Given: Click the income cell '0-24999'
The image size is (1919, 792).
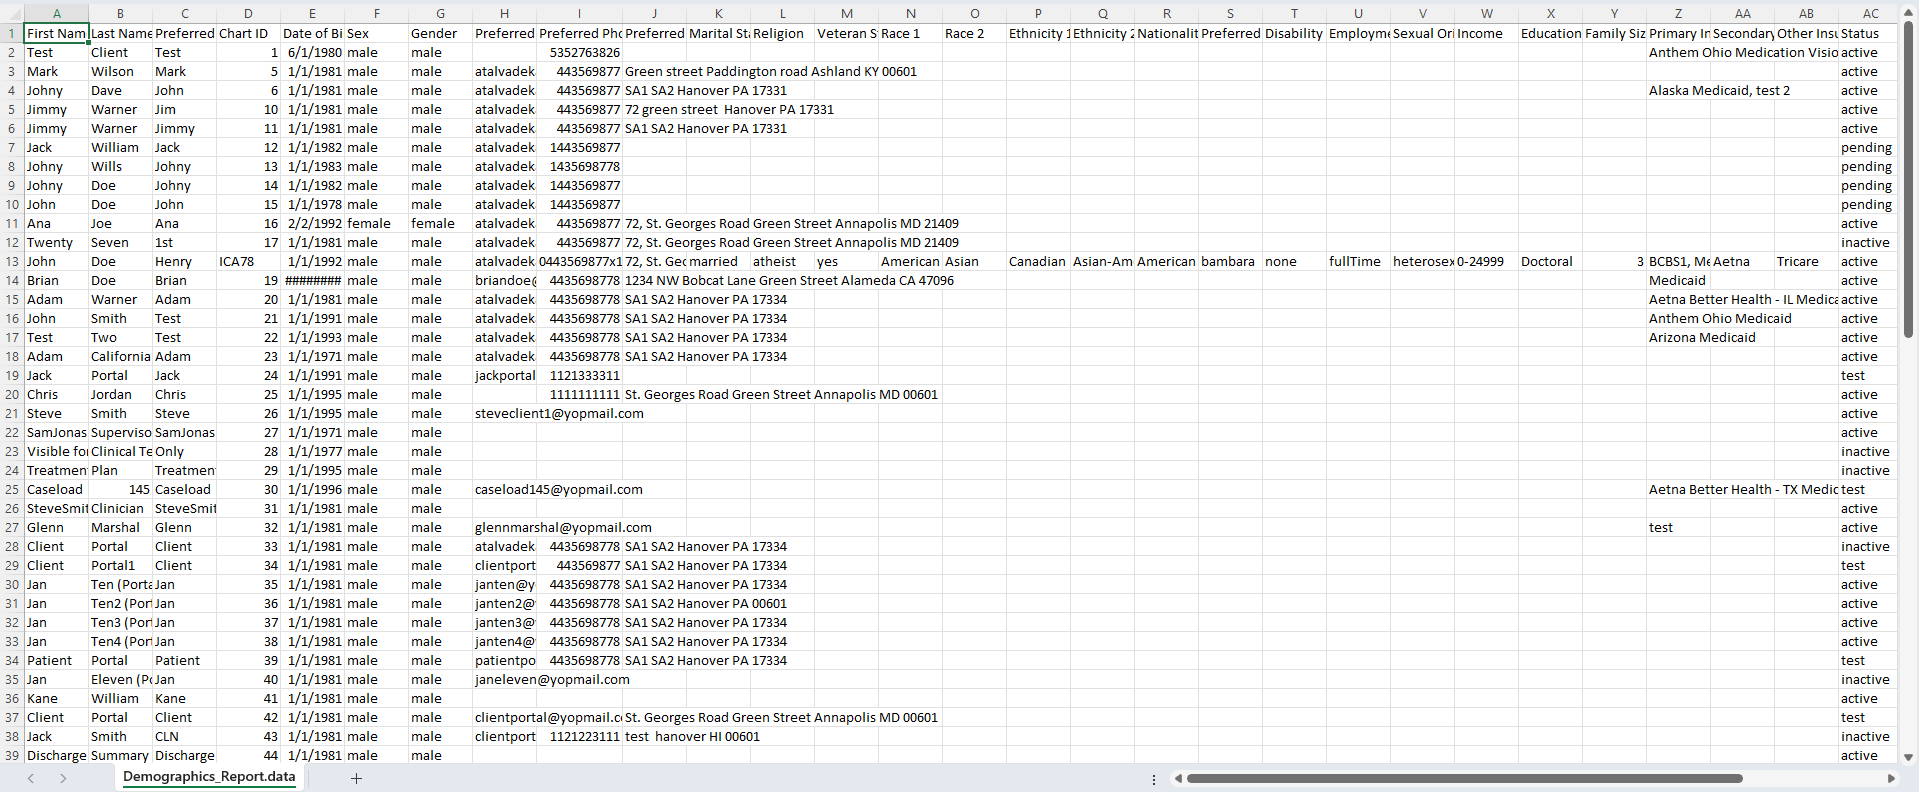Looking at the screenshot, I should point(1486,261).
